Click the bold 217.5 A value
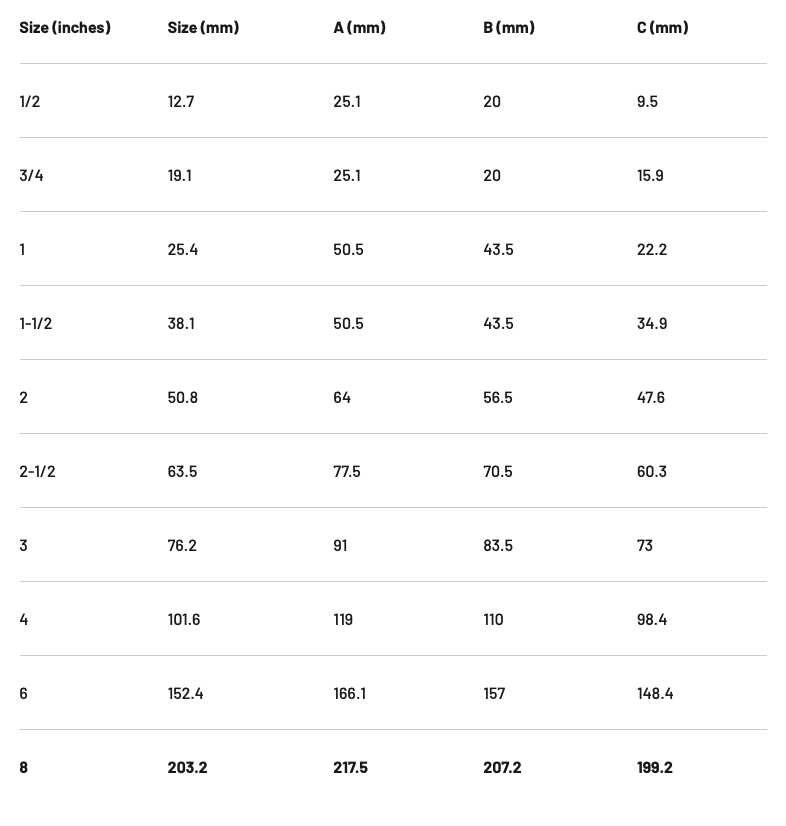The image size is (786, 826). (x=350, y=768)
